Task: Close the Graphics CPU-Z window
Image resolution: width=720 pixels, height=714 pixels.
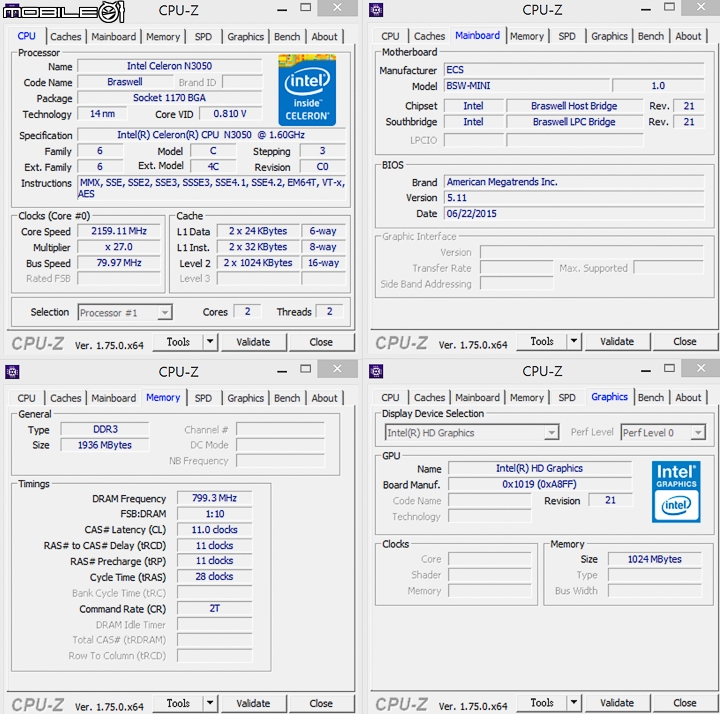Action: (x=700, y=368)
